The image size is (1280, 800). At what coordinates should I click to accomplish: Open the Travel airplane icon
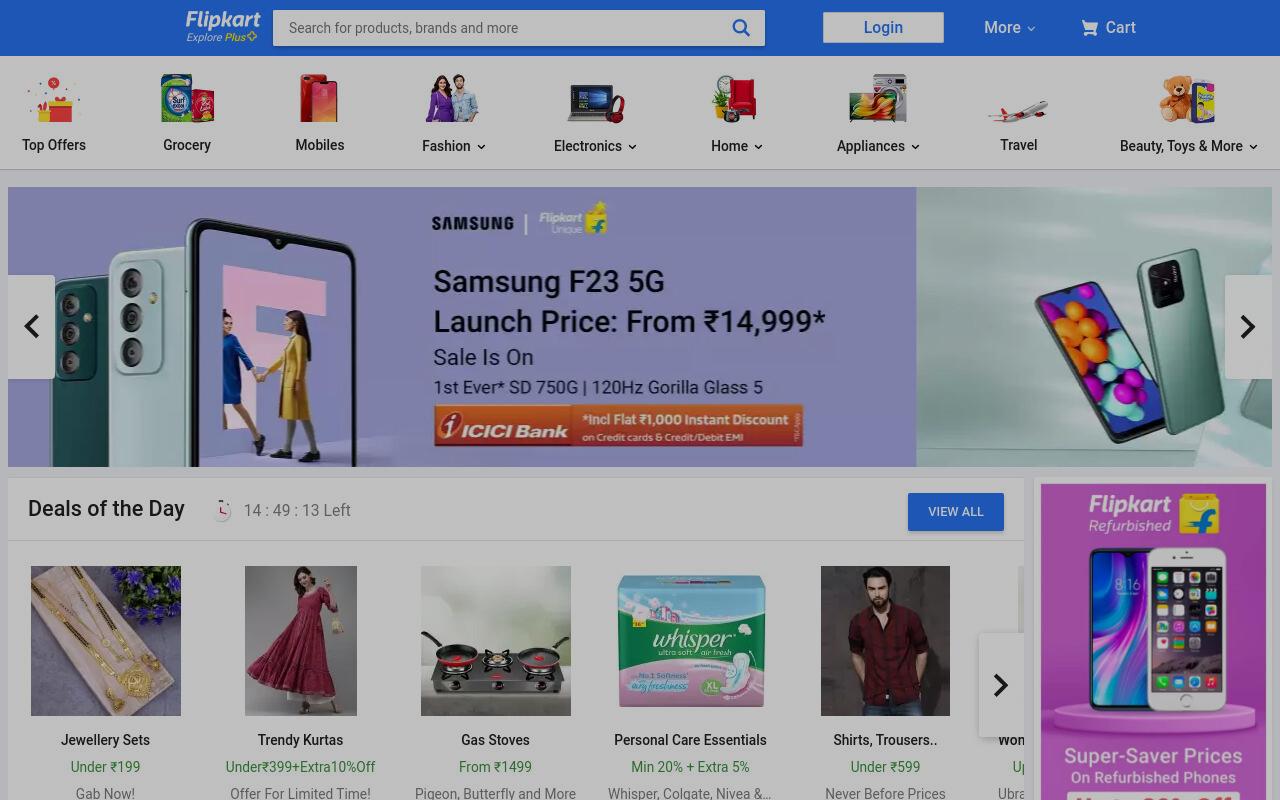[1018, 109]
